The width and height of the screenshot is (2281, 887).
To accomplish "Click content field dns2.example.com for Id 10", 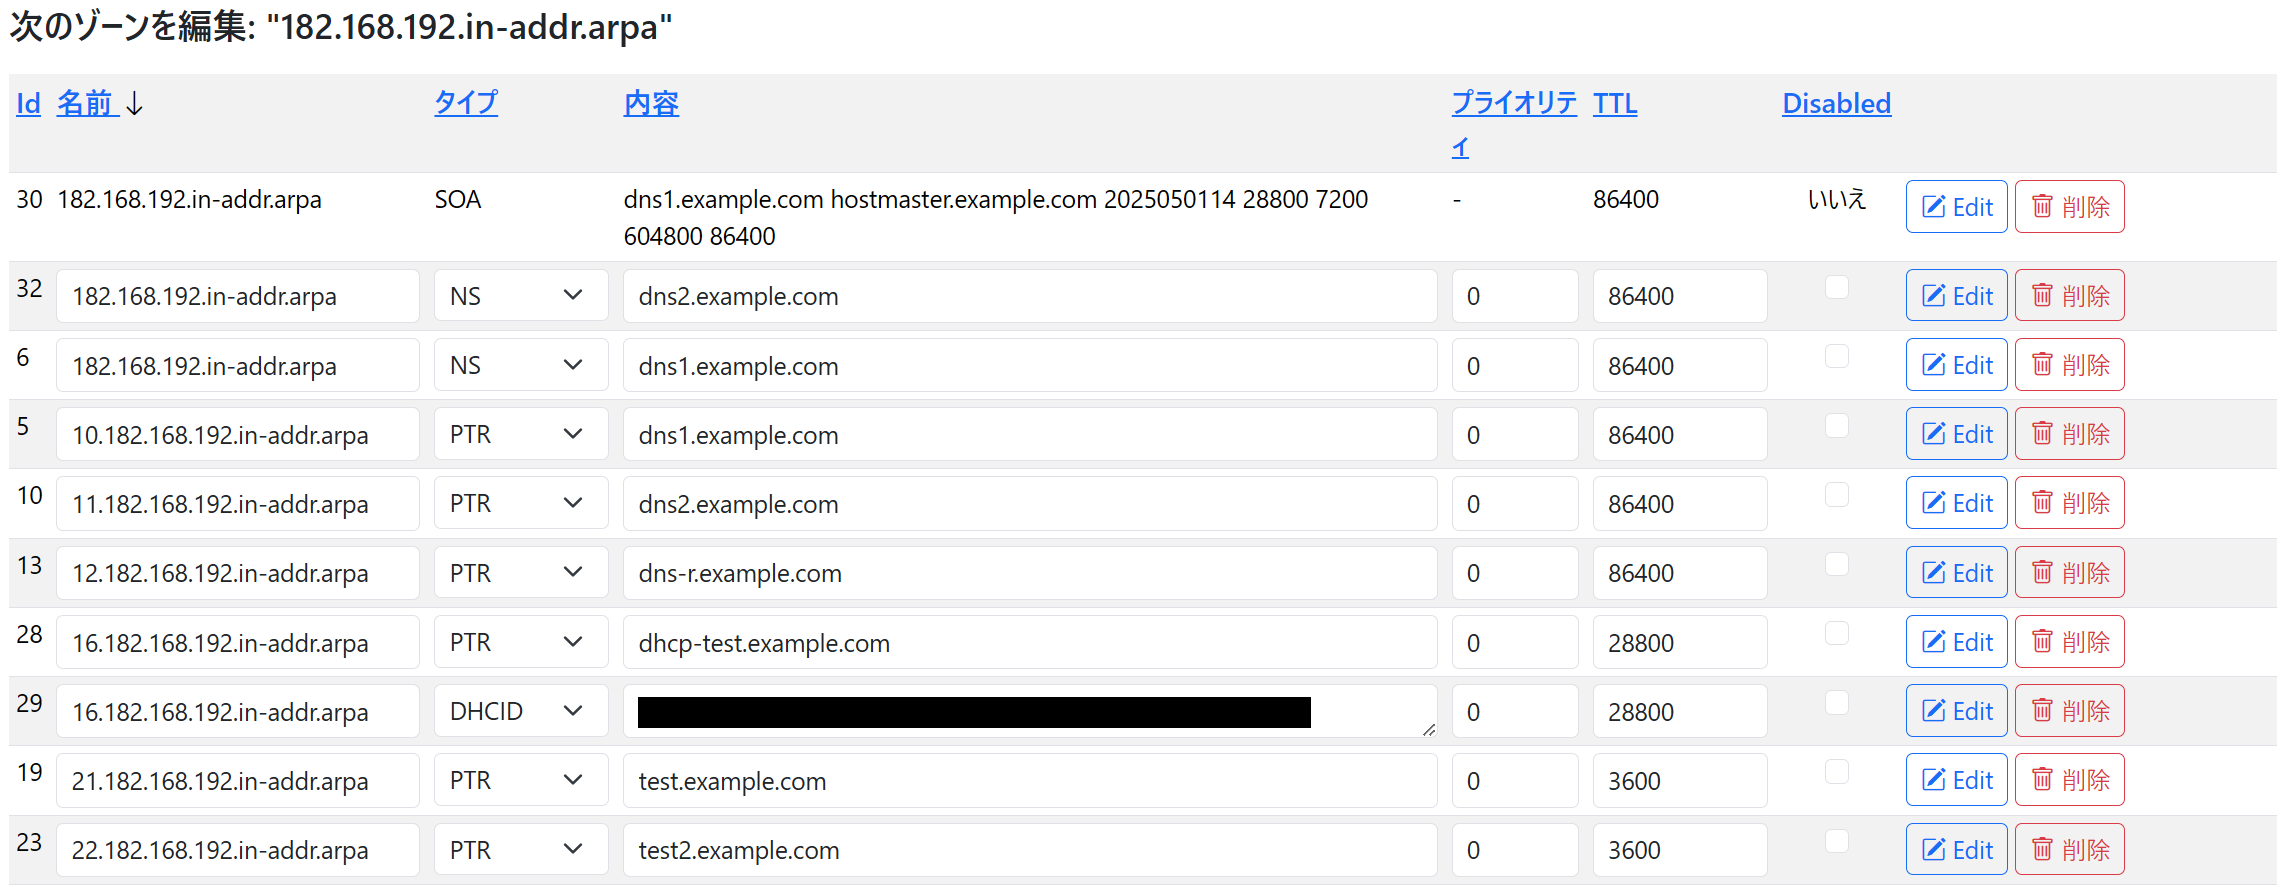I will [1030, 503].
